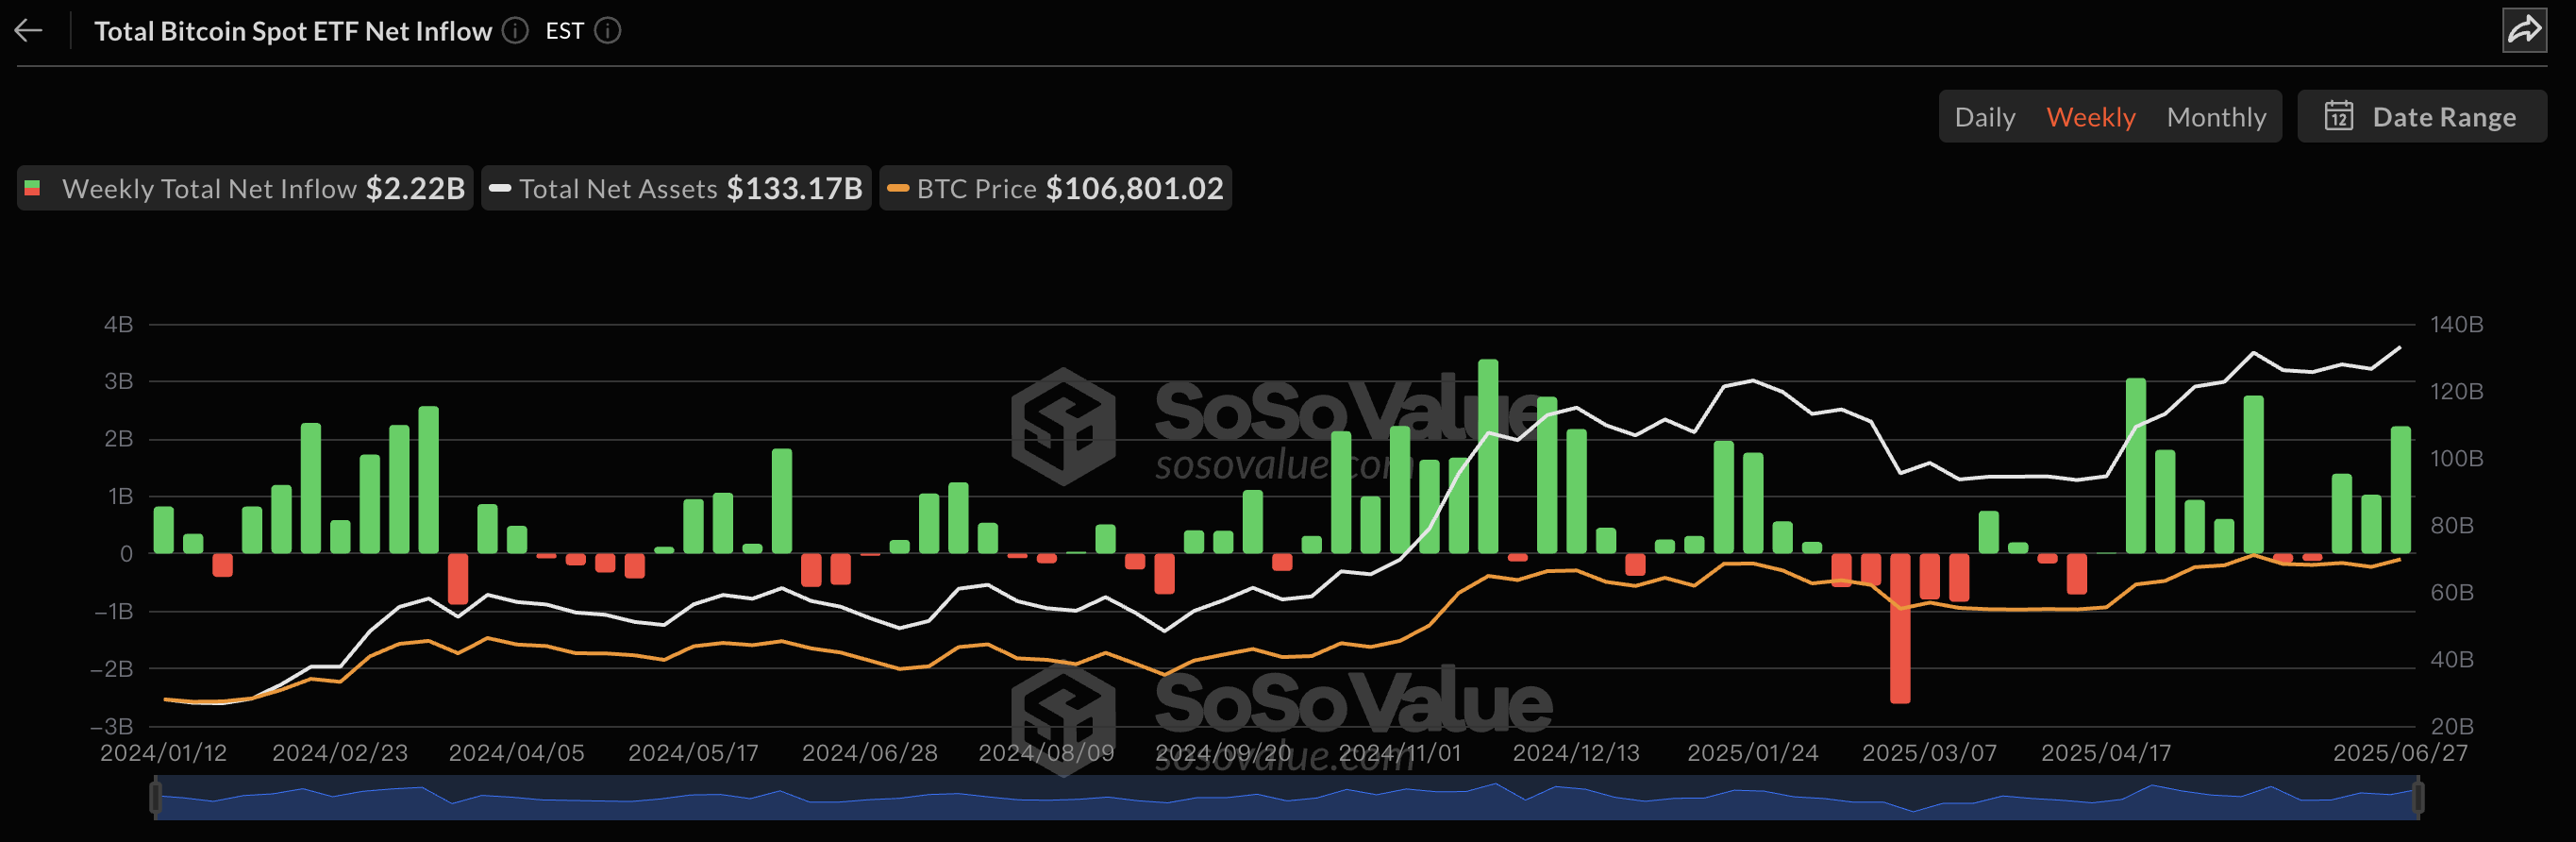Open info tooltip beside the chart title
Viewport: 2576px width, 842px height.
515,31
